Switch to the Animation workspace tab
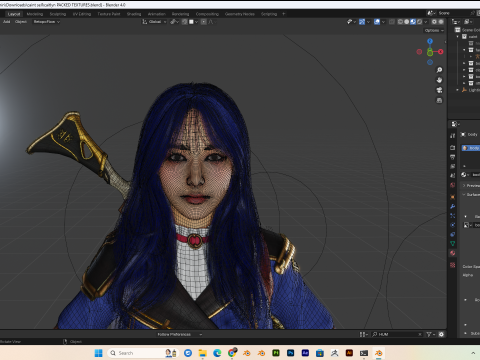This screenshot has width=480, height=360. 156,14
